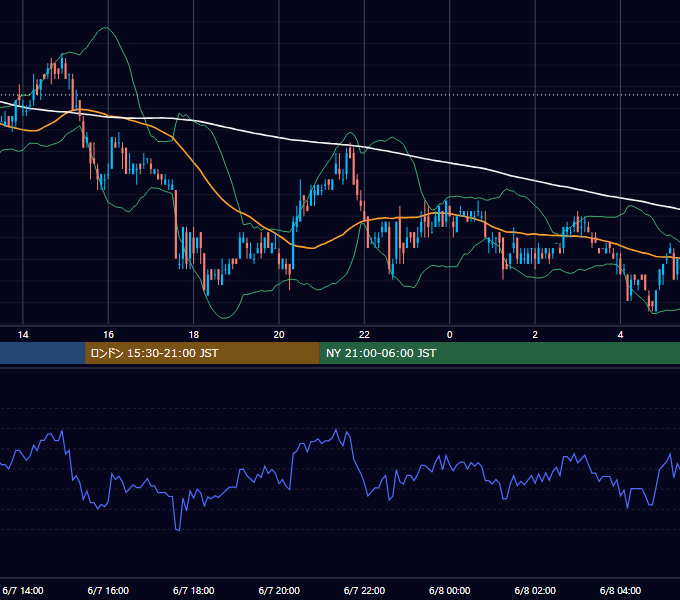Click the 14 hour label on time axis
The width and height of the screenshot is (680, 600).
tap(23, 335)
